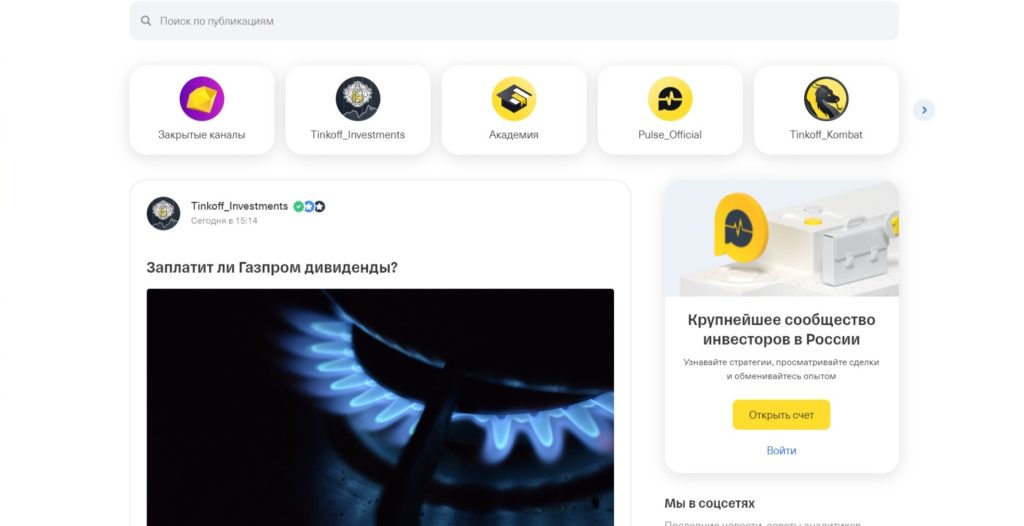The height and width of the screenshot is (526, 1024).
Task: Select the Tinkoff_Investments channel crest icon
Action: click(x=358, y=99)
